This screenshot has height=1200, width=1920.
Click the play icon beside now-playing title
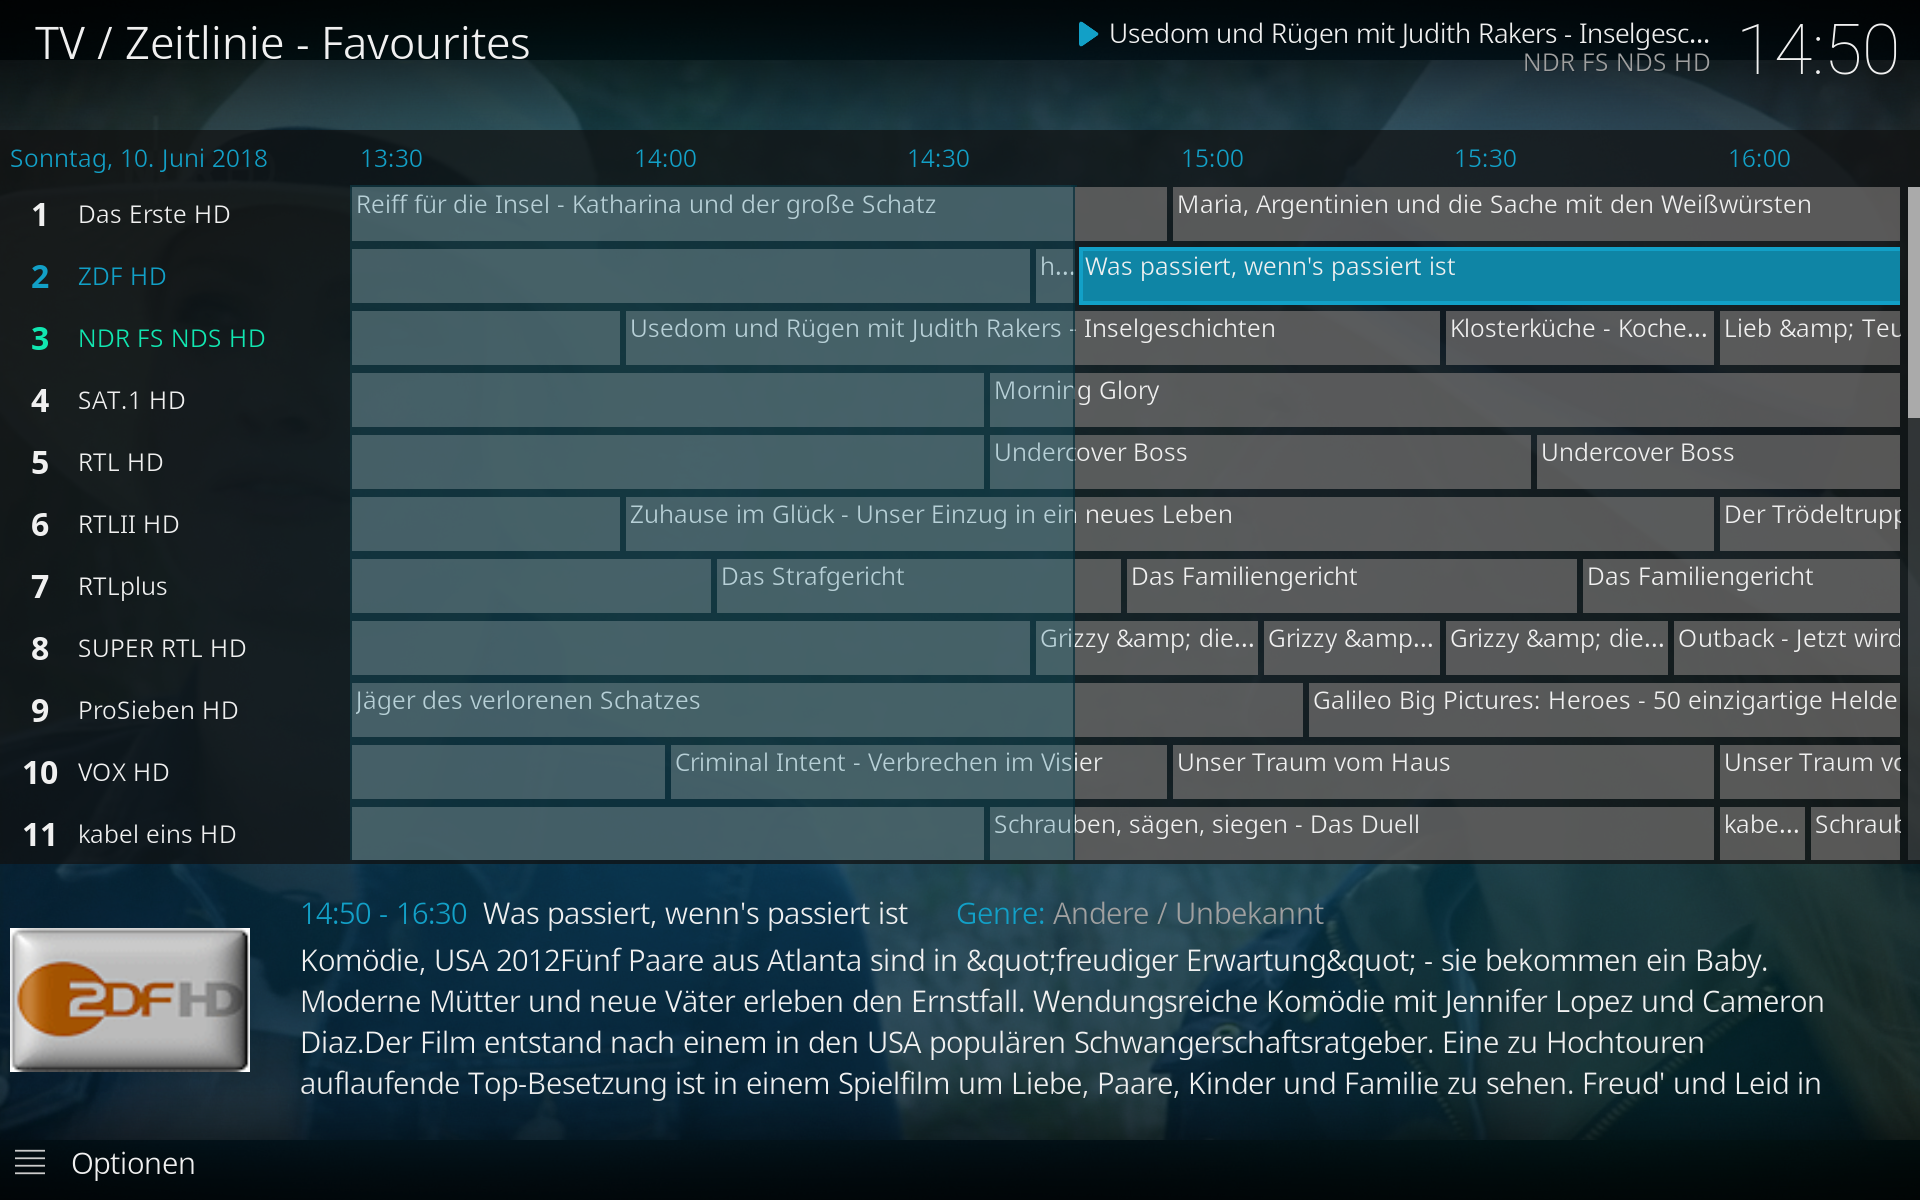point(1088,35)
